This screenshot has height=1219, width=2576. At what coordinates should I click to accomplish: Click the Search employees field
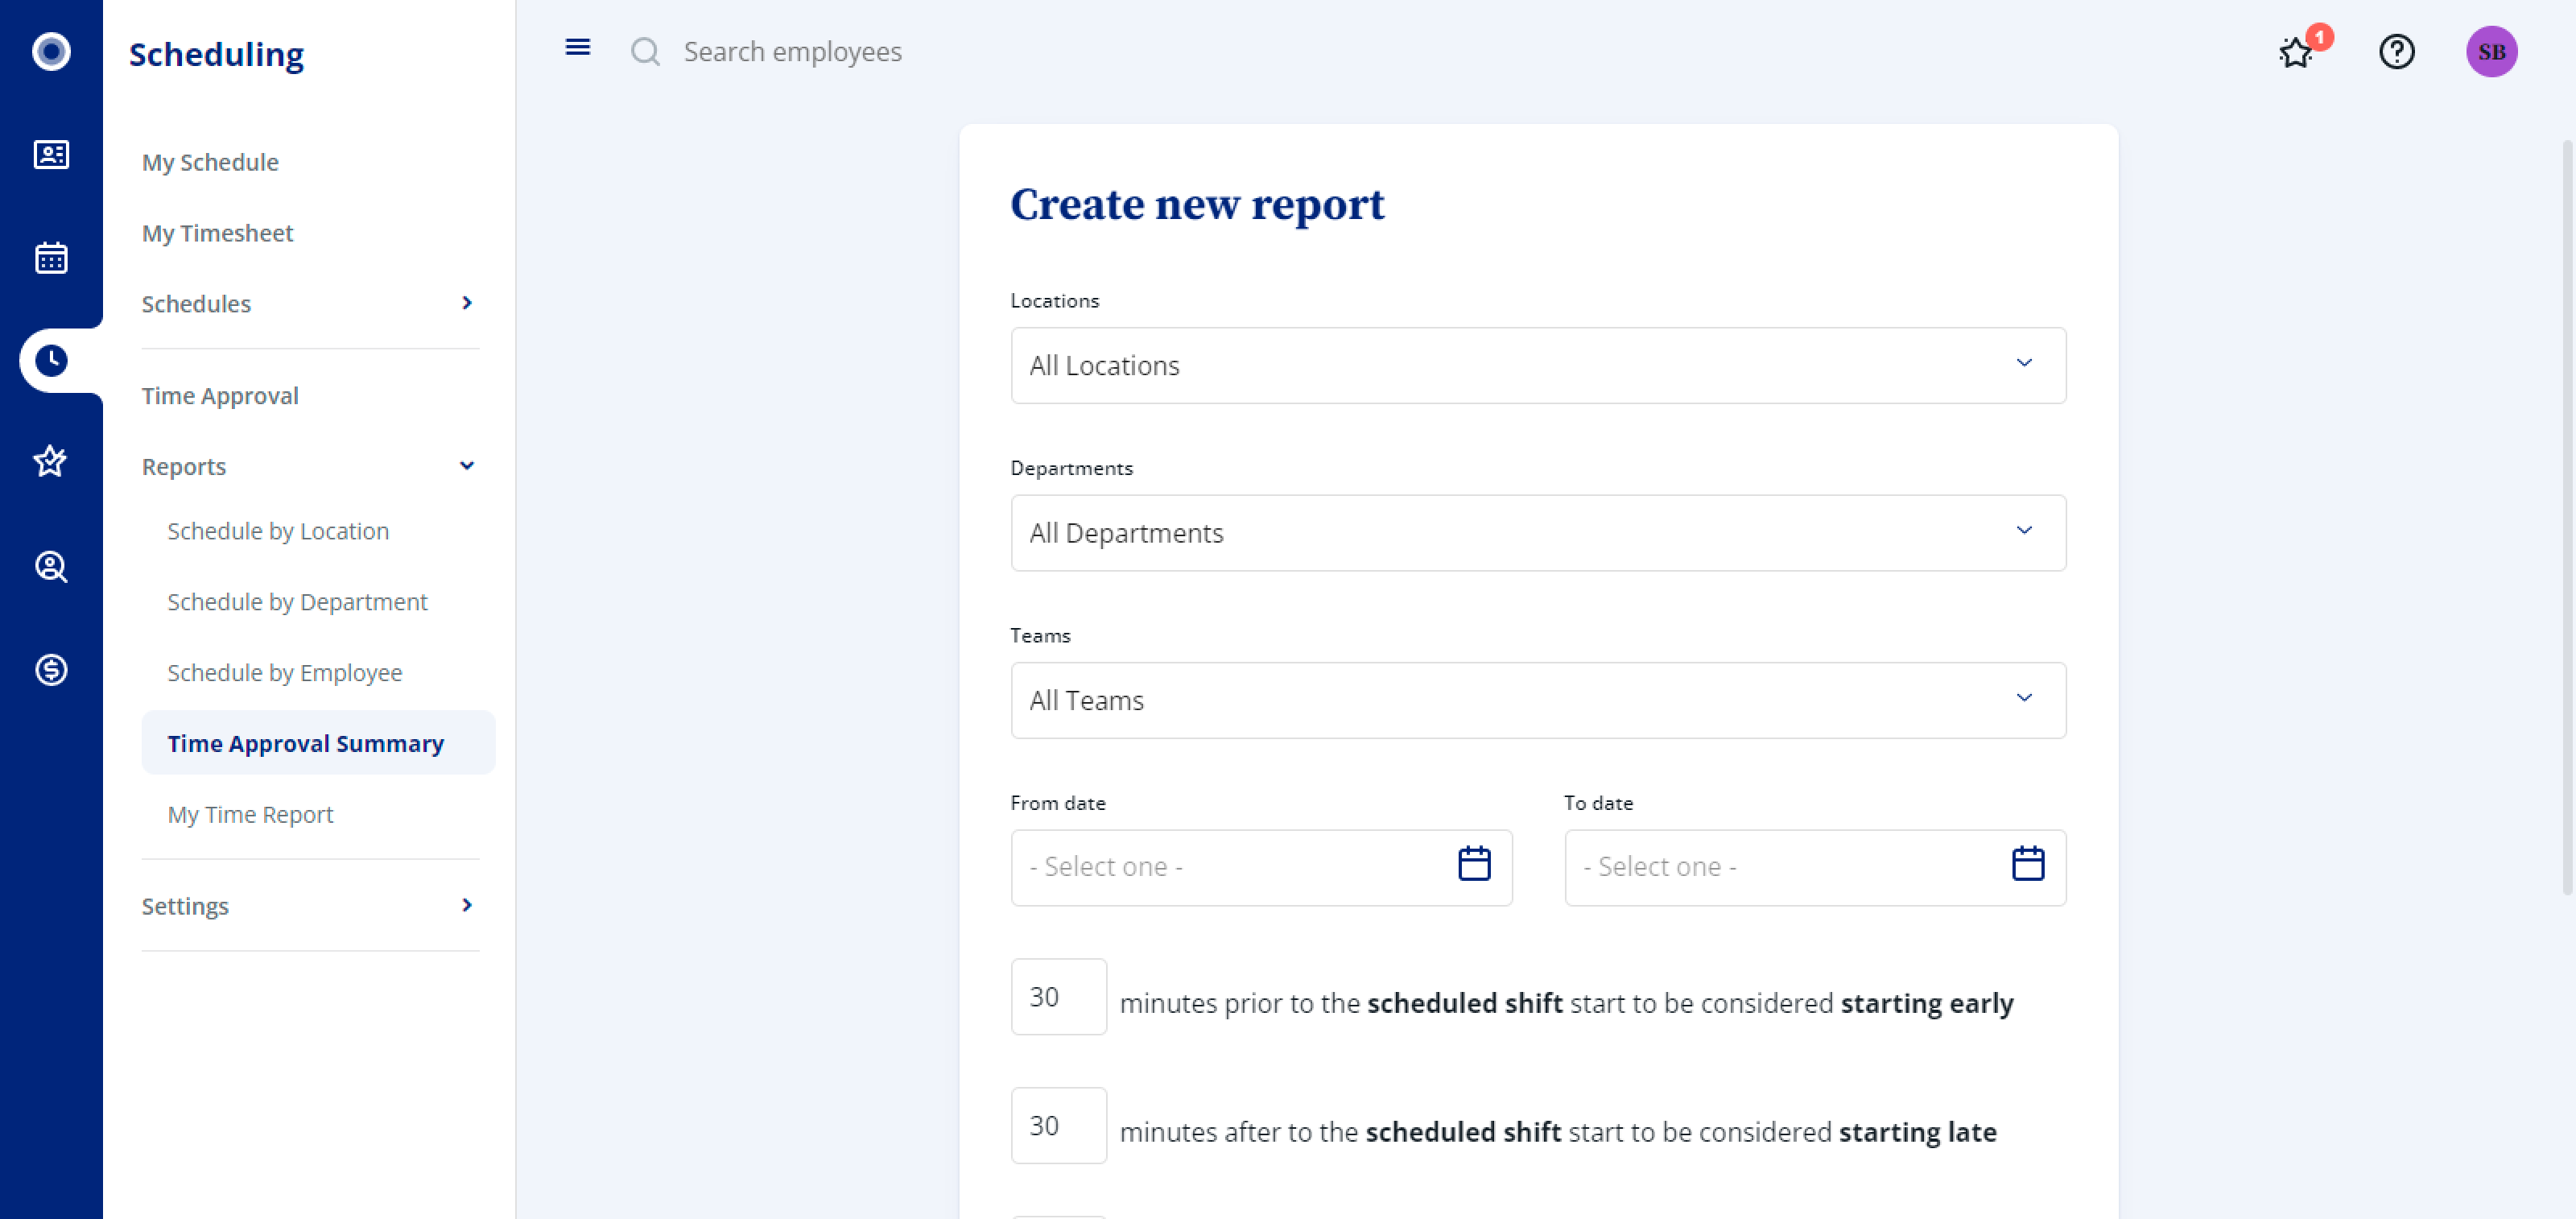(792, 51)
